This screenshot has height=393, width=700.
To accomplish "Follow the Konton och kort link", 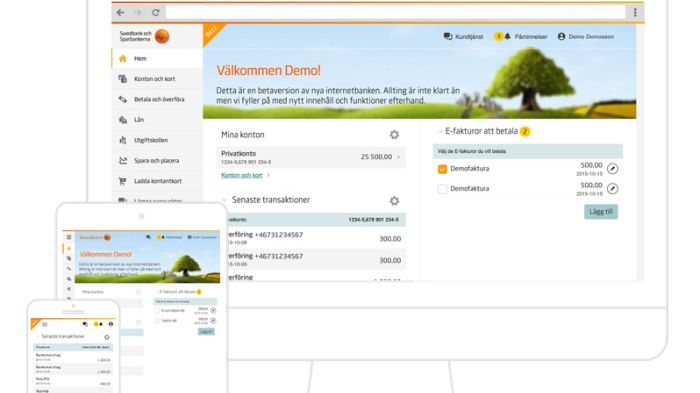I will (242, 175).
